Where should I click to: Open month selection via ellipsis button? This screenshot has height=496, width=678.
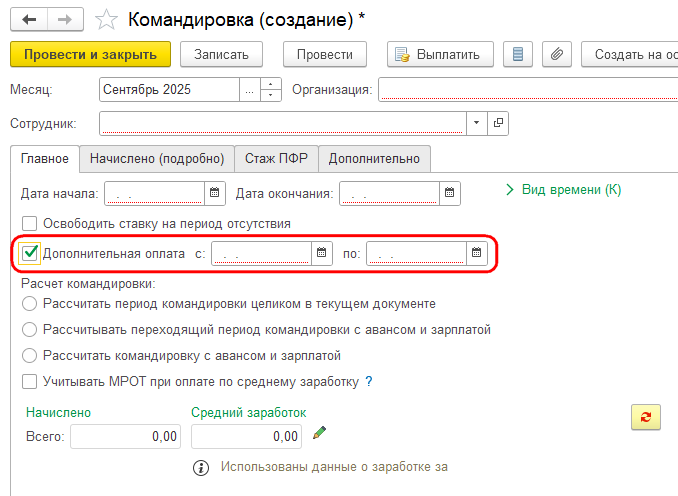[249, 90]
